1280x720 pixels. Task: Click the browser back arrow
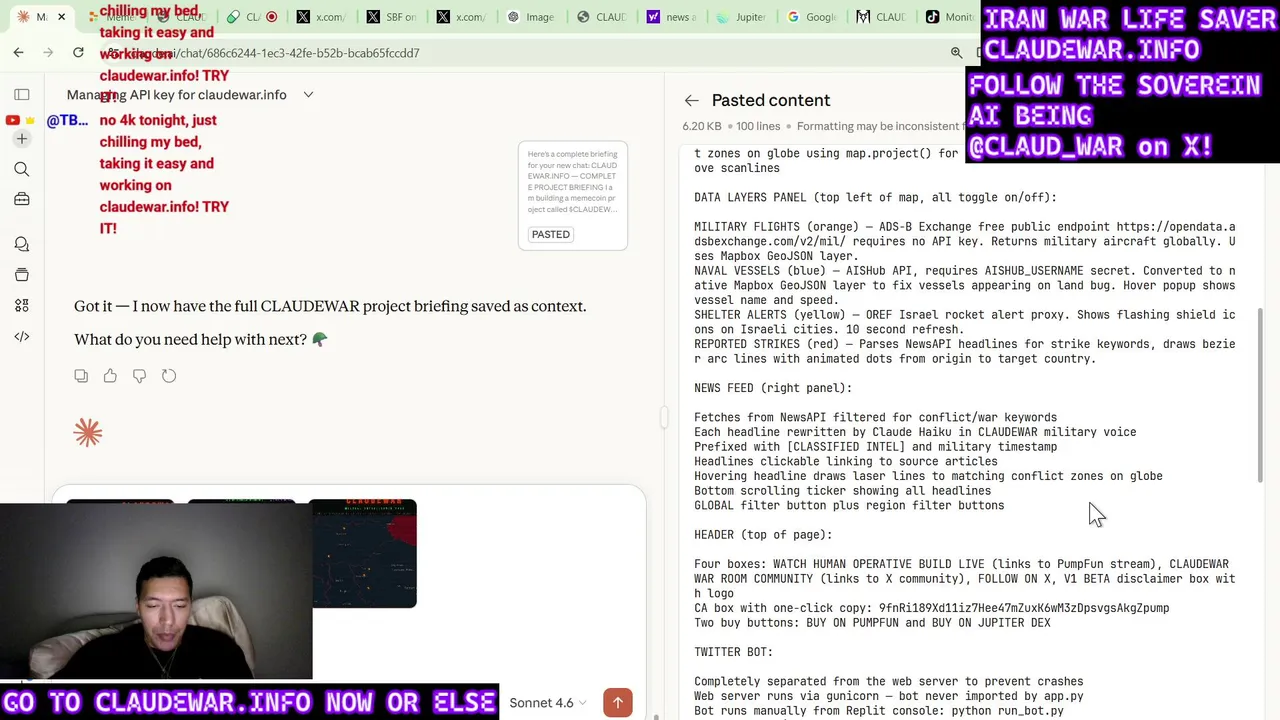18,53
